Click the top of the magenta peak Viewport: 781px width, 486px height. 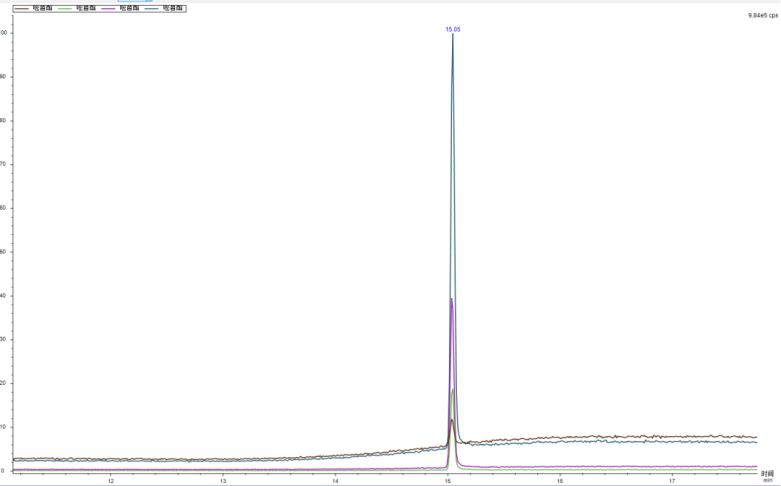(451, 299)
